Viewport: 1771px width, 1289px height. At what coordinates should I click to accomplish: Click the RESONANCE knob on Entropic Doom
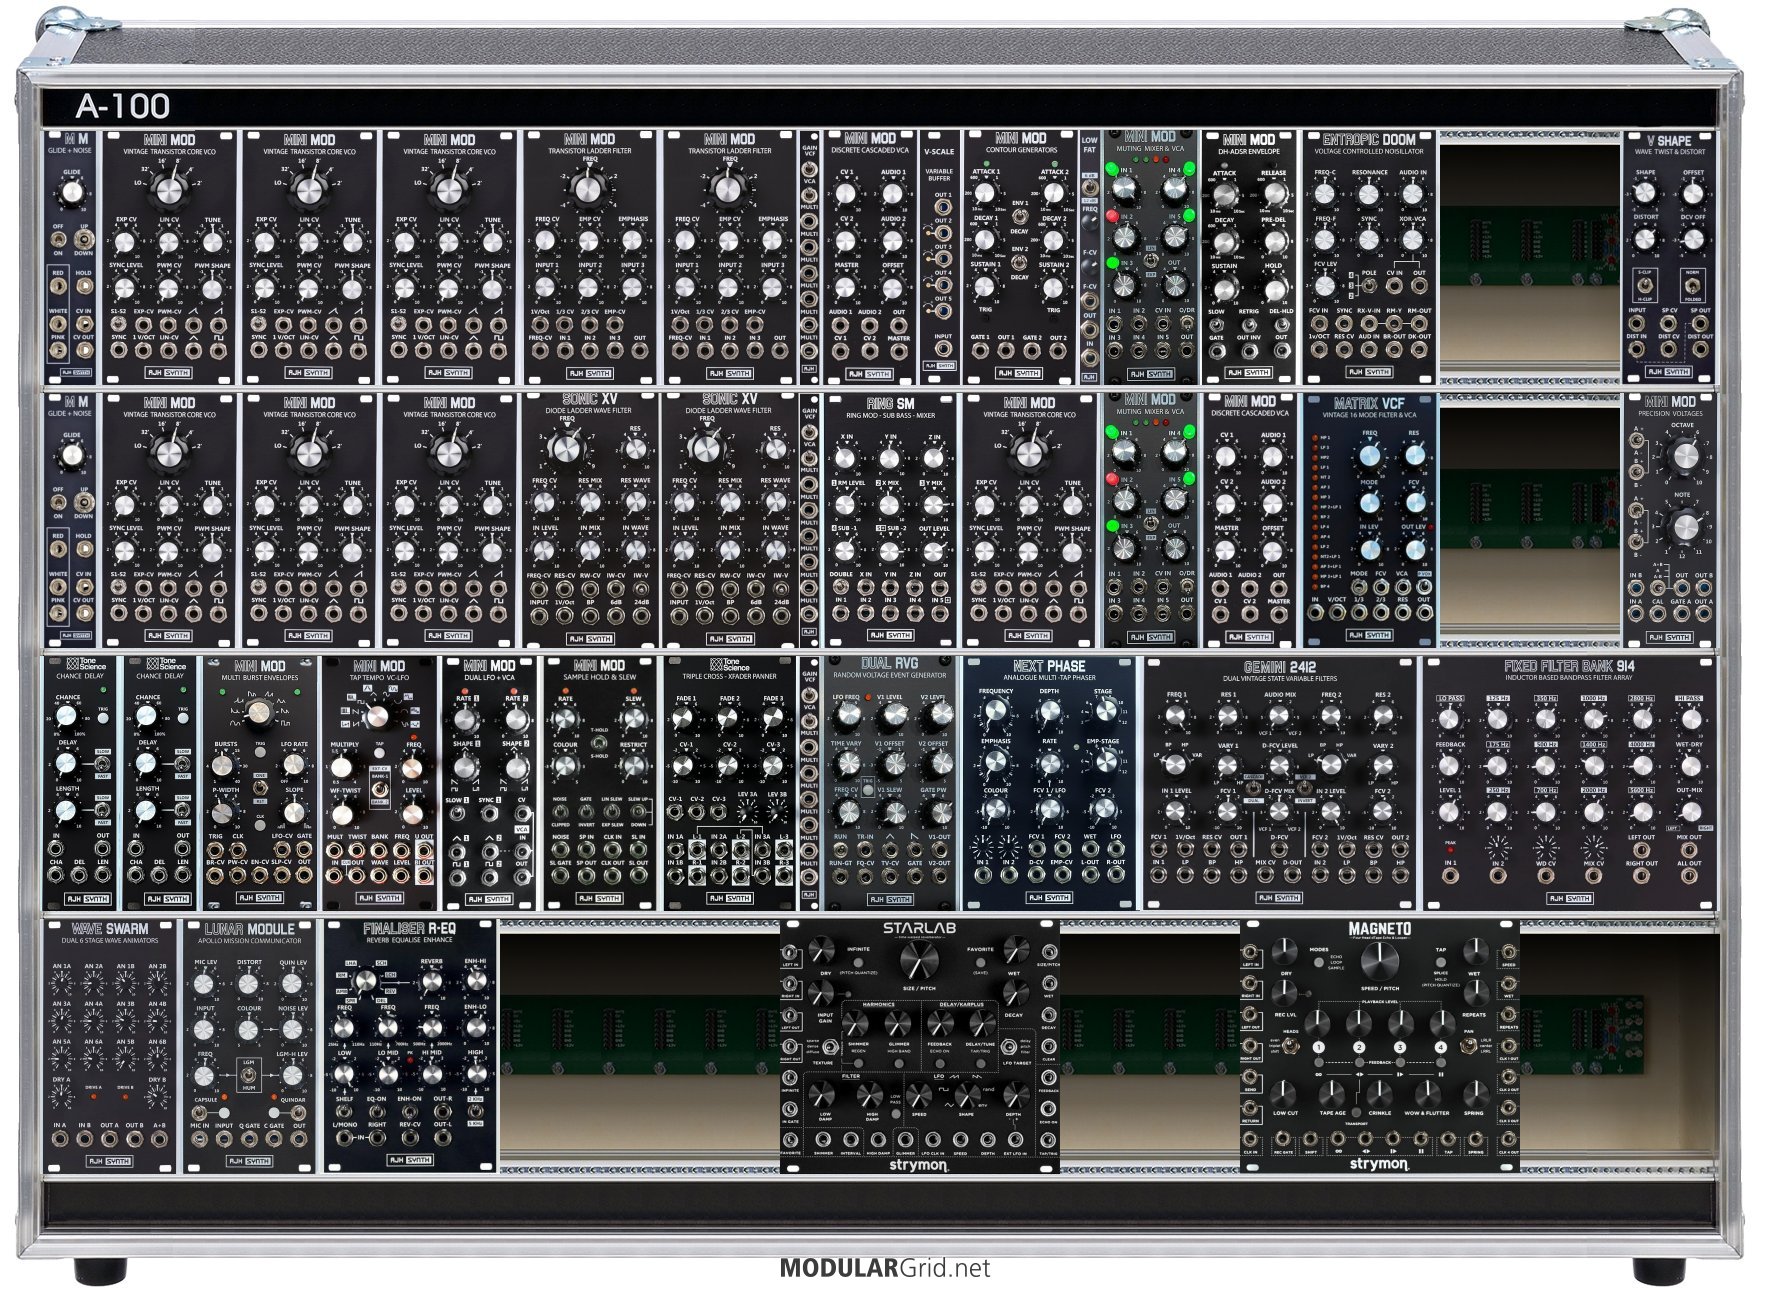pyautogui.click(x=1368, y=193)
